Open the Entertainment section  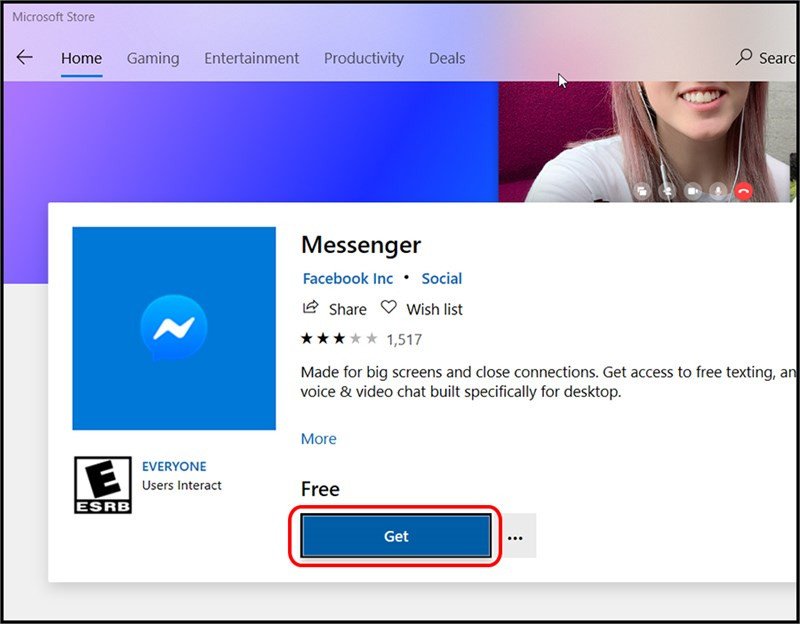pos(251,58)
